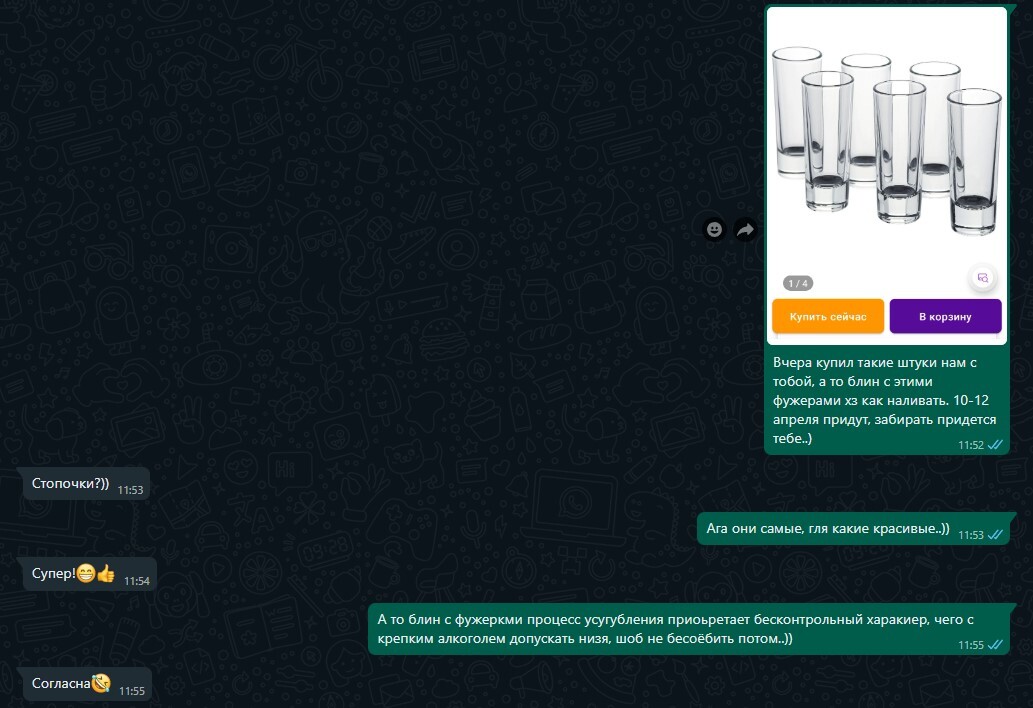Select the 'Ага они самые' message
The width and height of the screenshot is (1033, 708).
853,528
